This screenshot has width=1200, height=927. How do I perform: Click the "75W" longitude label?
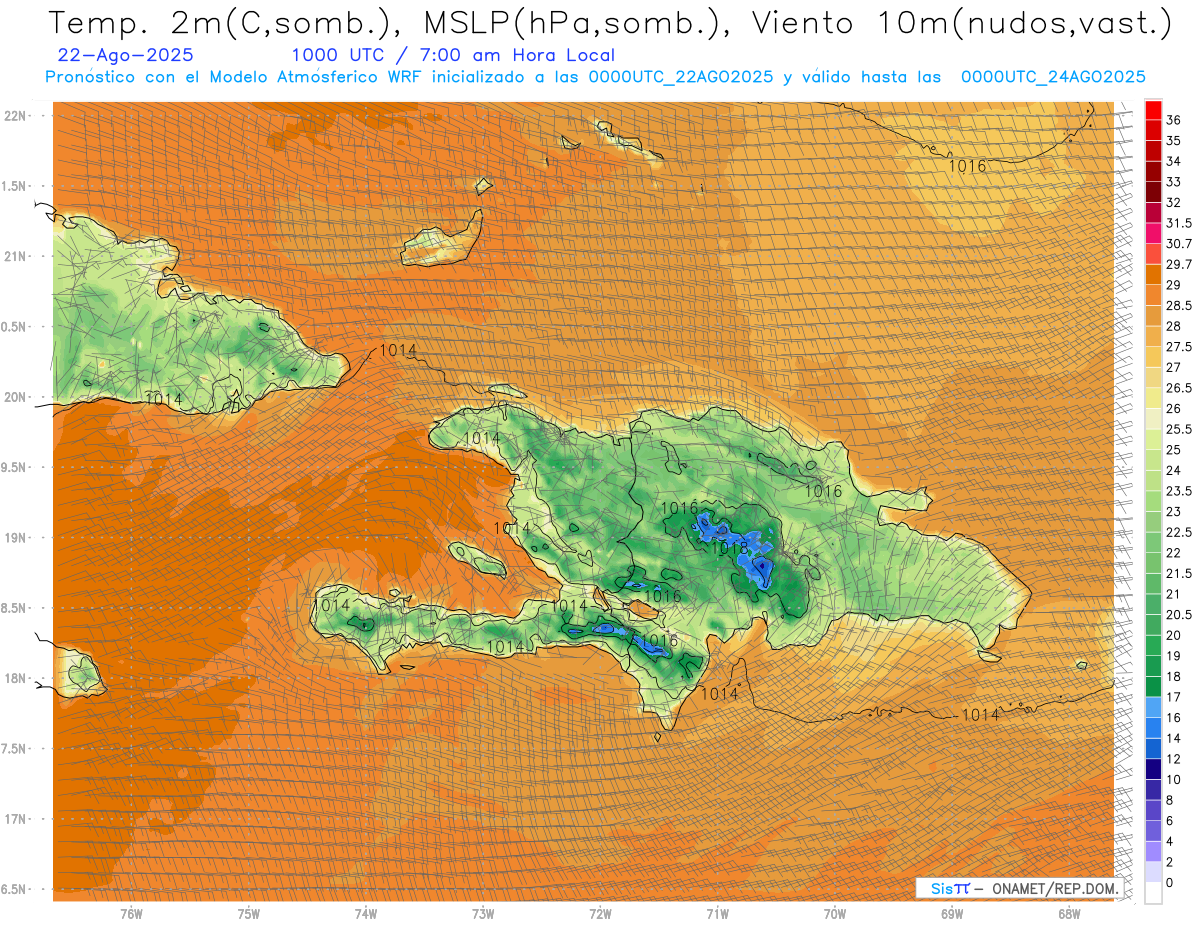249,914
